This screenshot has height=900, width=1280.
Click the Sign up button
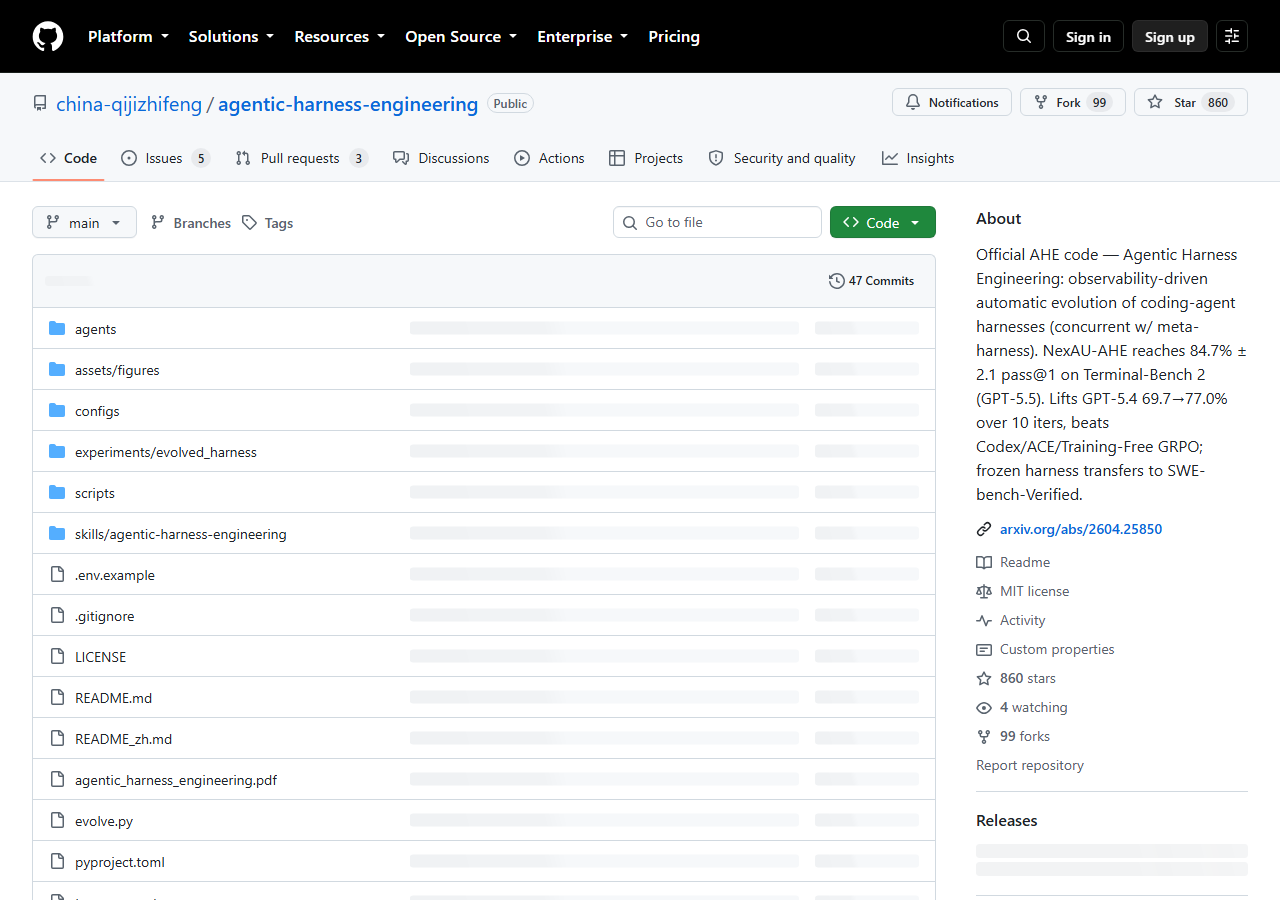1170,37
